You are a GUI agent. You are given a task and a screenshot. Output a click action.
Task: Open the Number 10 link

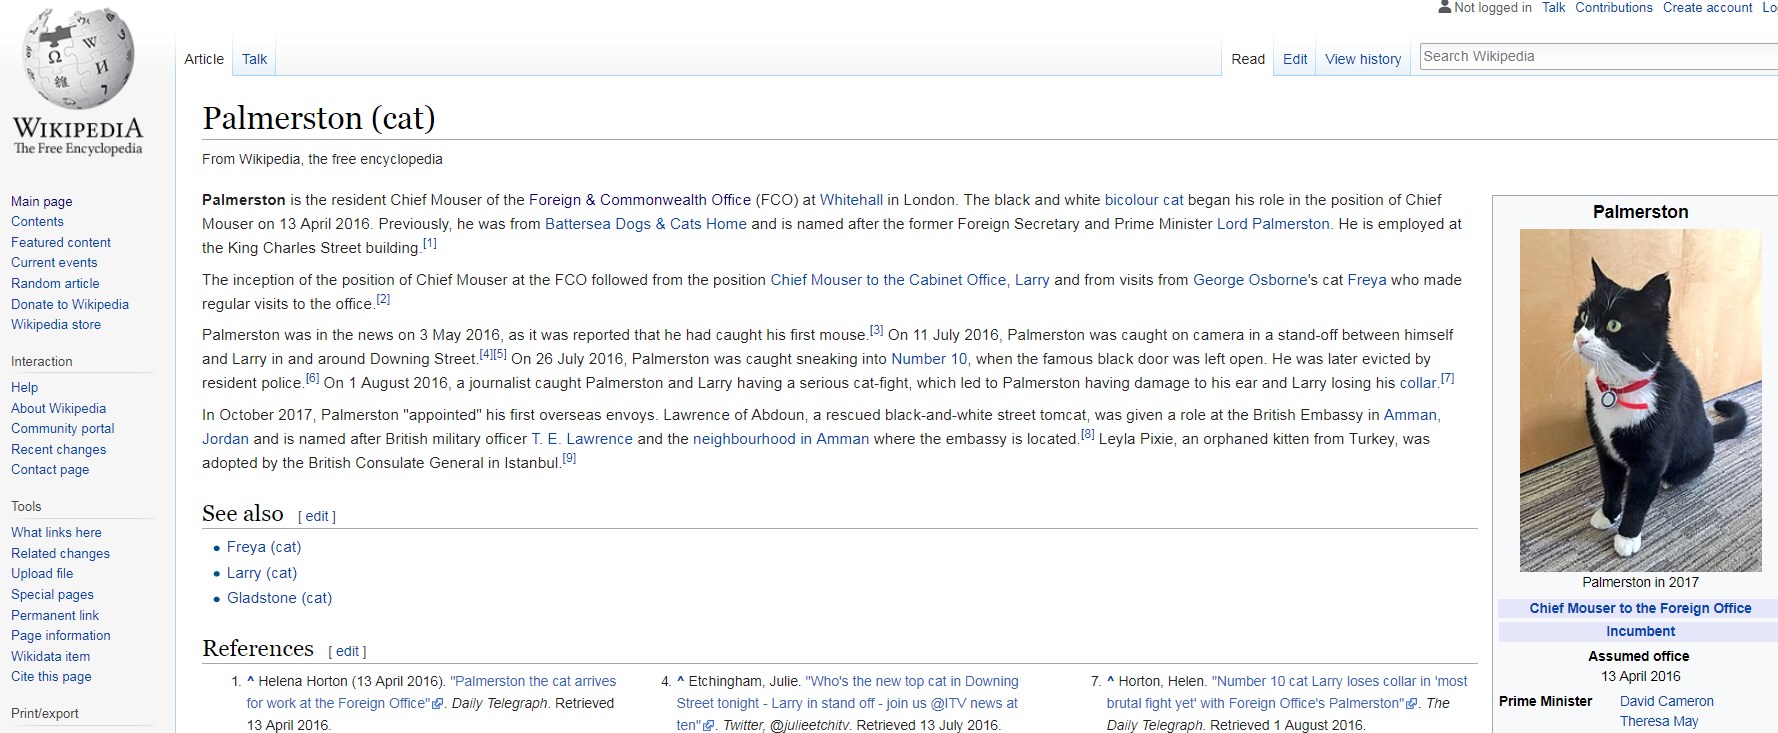pyautogui.click(x=929, y=359)
